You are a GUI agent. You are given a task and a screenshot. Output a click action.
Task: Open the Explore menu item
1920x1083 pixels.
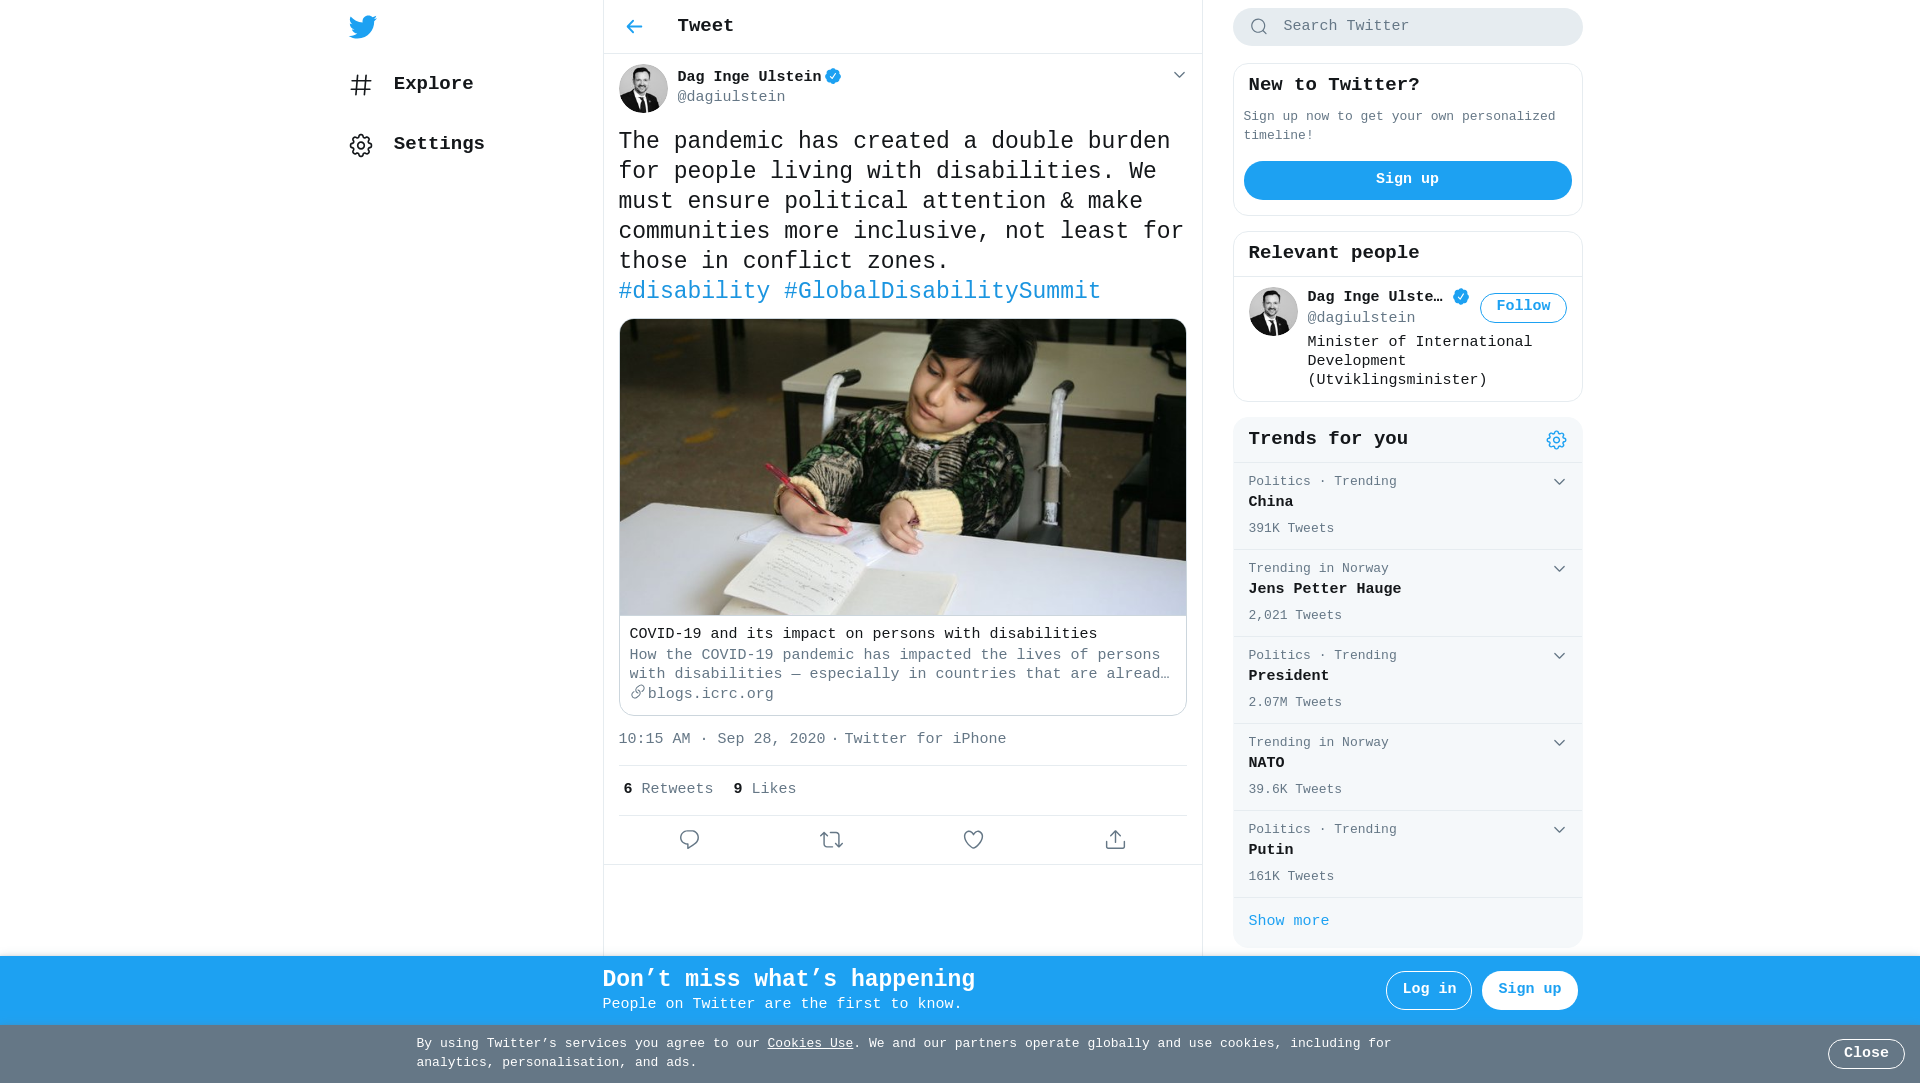tap(432, 84)
